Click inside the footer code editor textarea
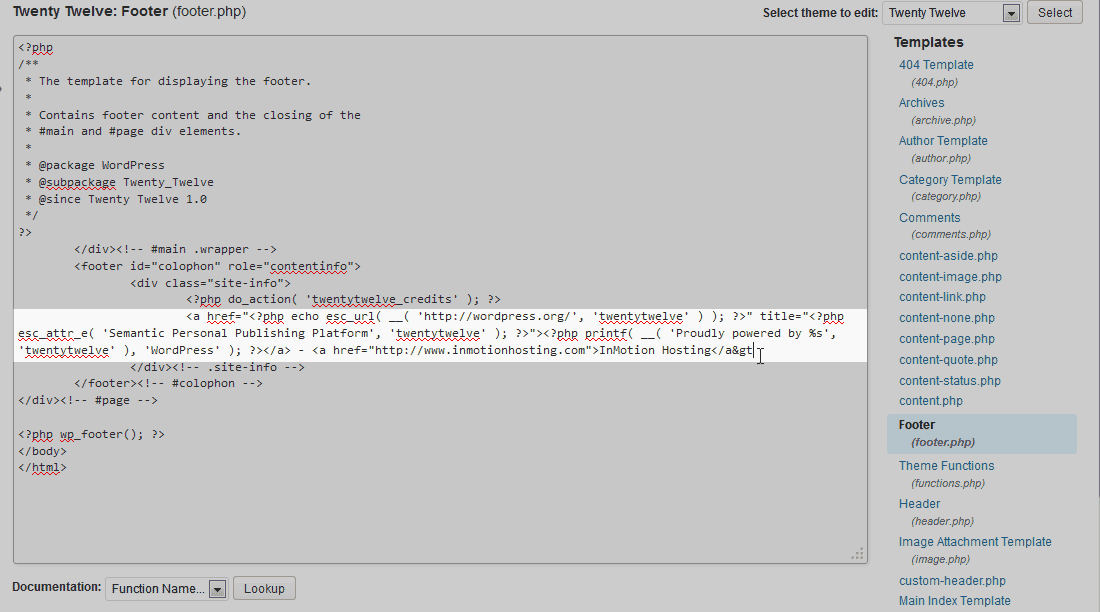The height and width of the screenshot is (612, 1100). point(440,480)
